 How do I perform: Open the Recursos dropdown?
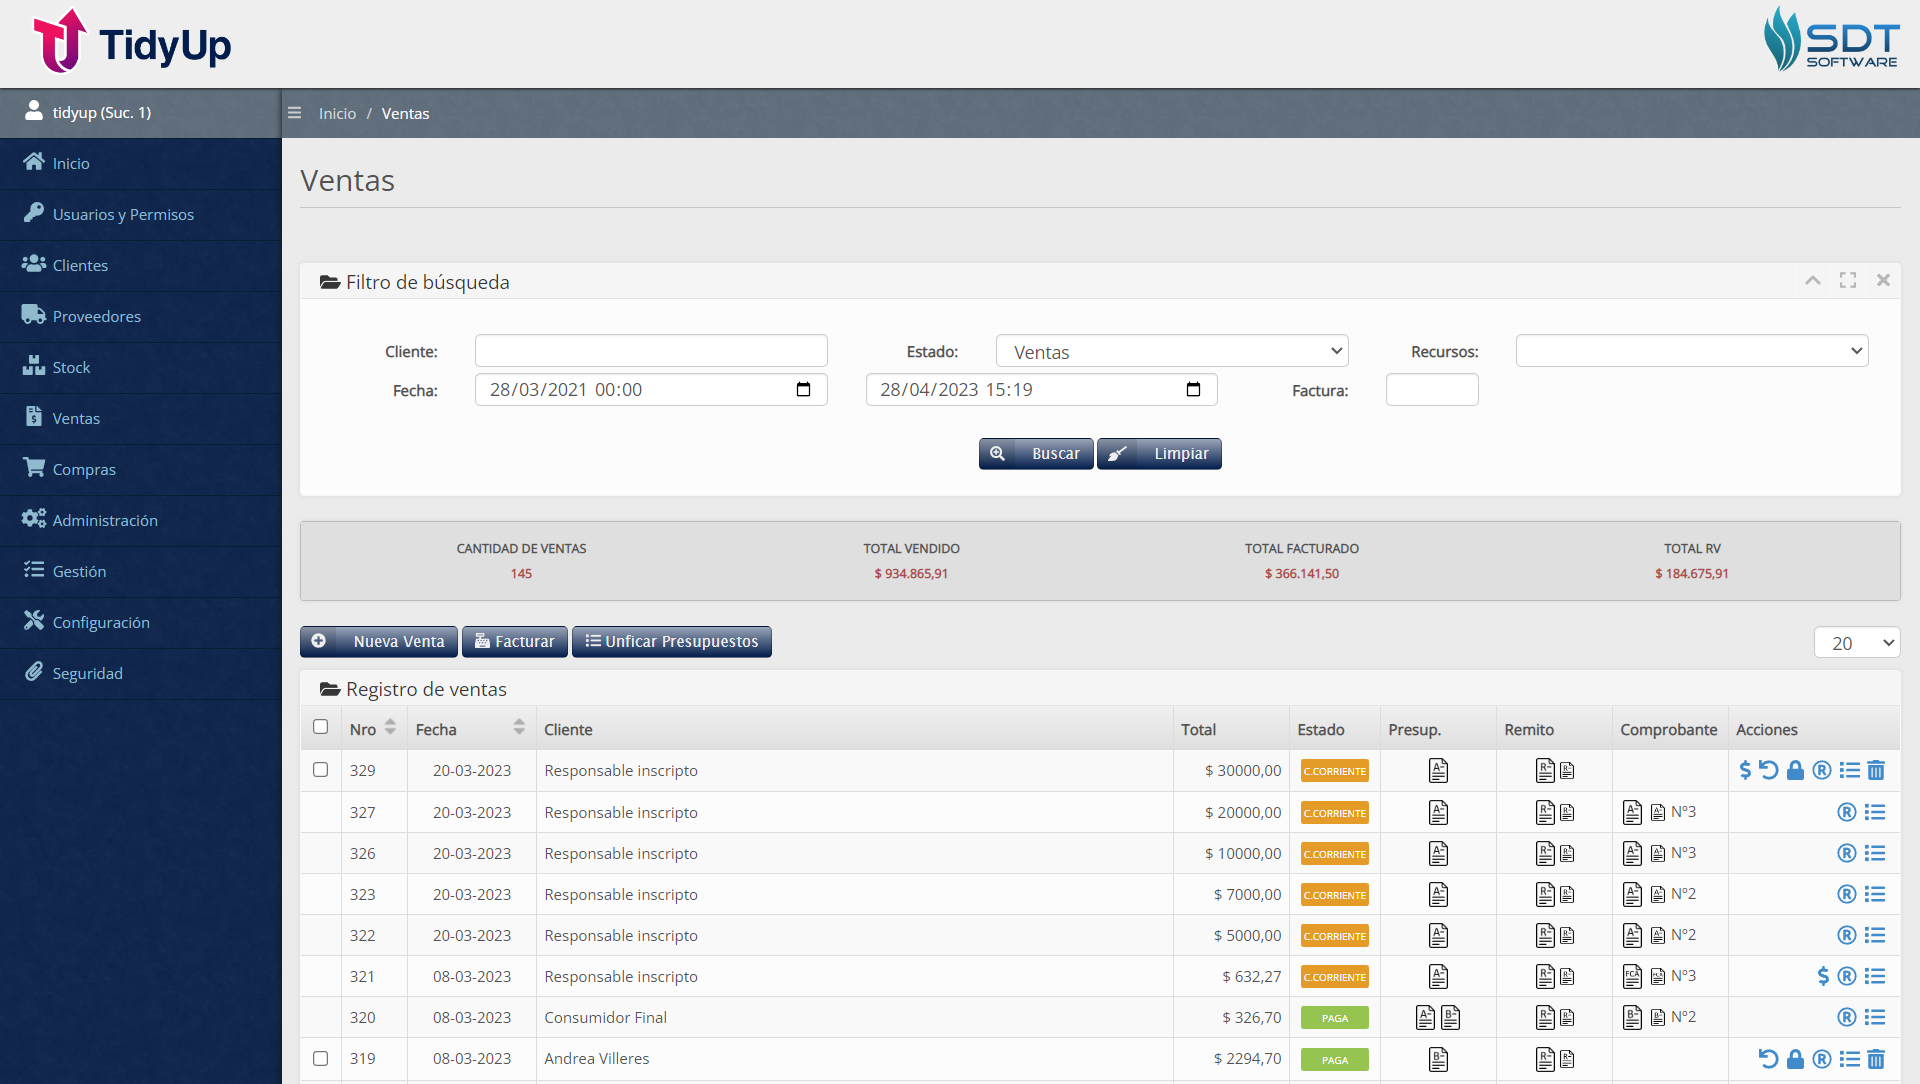[1692, 351]
